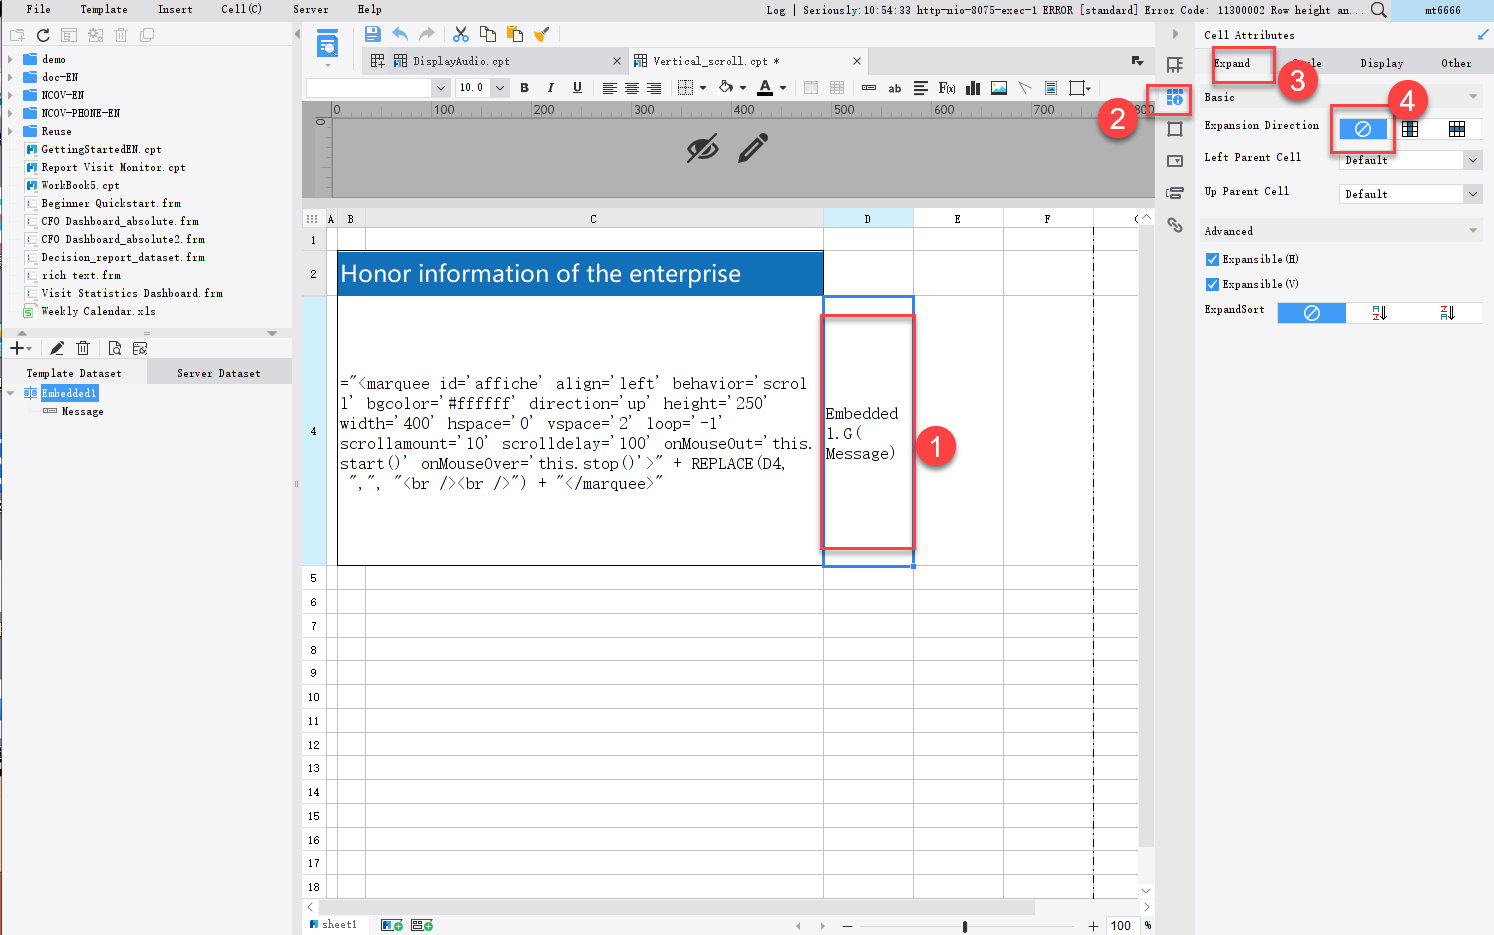Open the Server menu
Viewport: 1494px width, 935px height.
(x=310, y=9)
